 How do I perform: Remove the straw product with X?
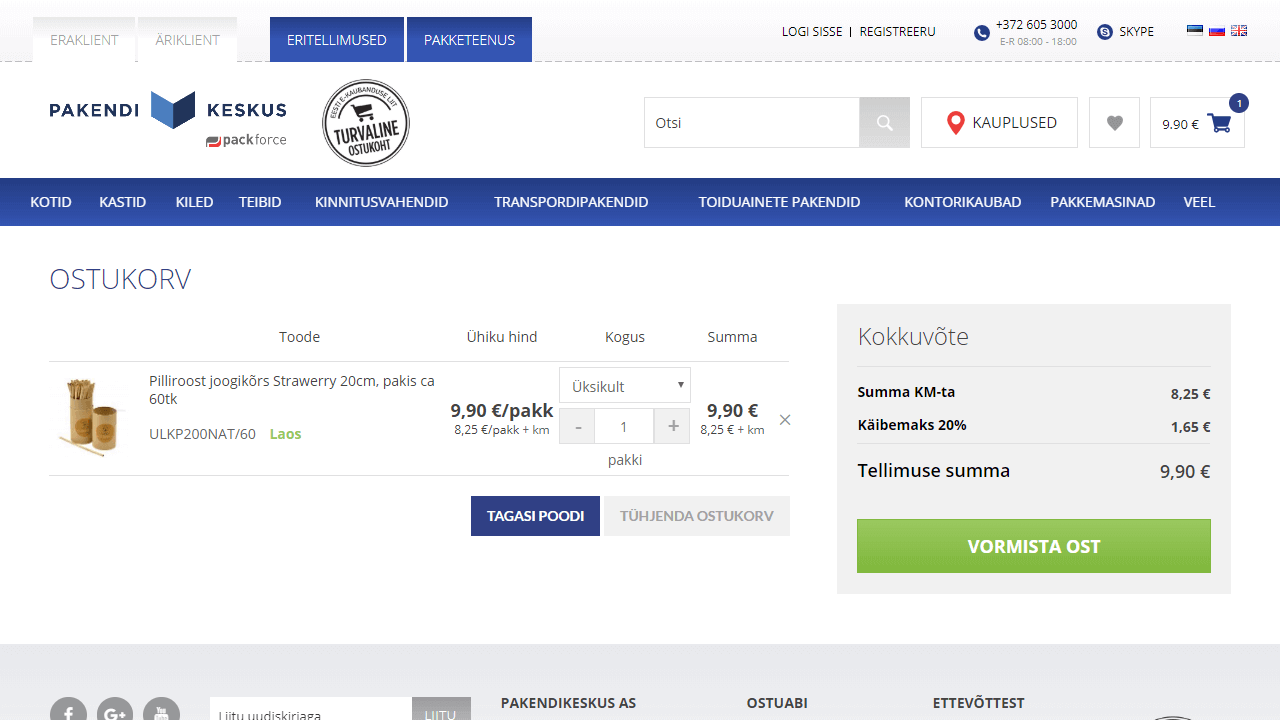point(785,420)
